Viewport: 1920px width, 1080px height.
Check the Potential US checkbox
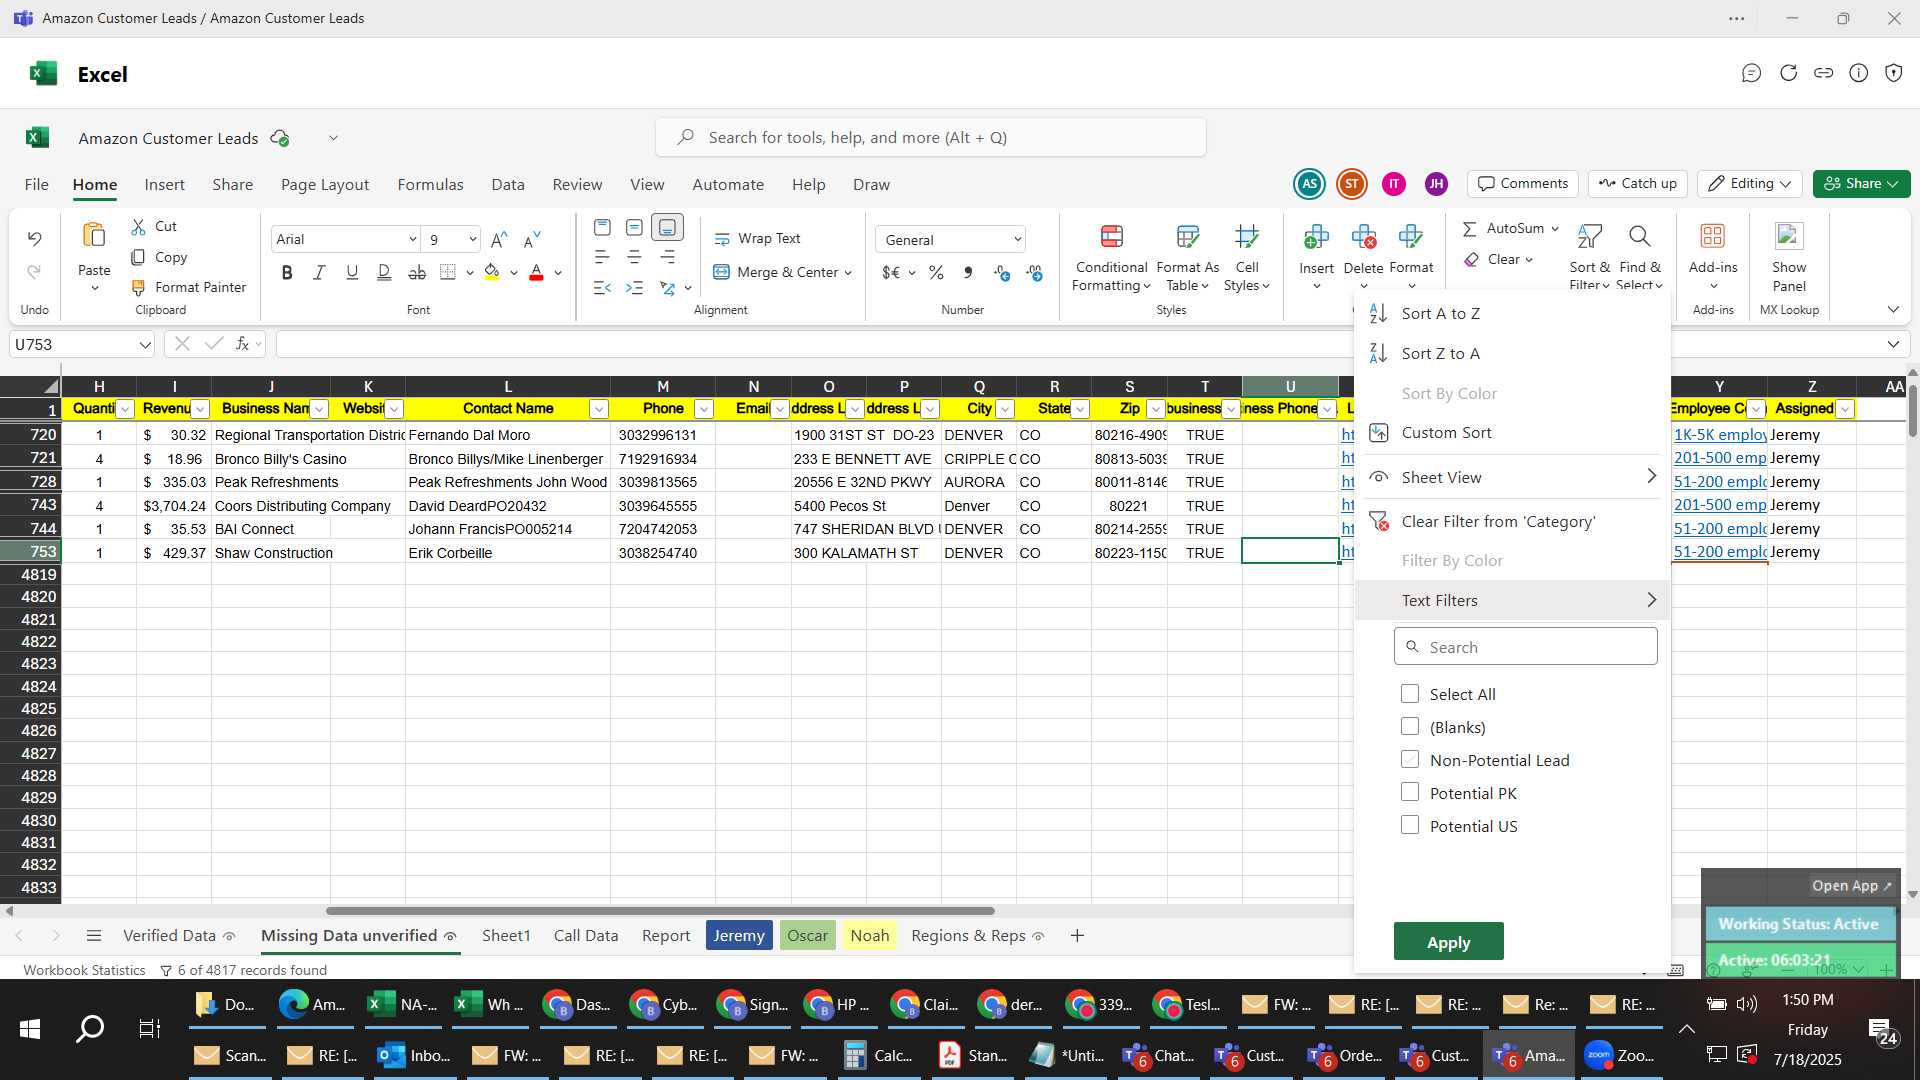[1410, 825]
